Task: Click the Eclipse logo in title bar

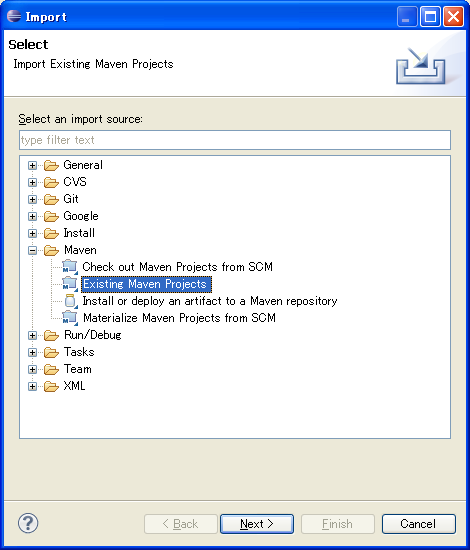Action: tap(14, 16)
